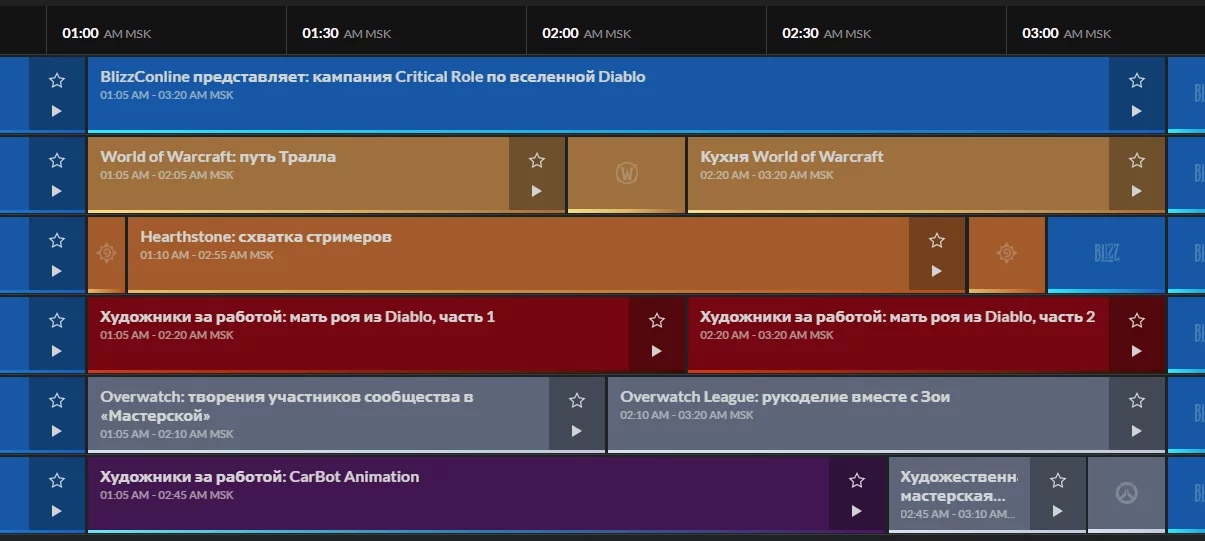
Task: Select the 01:00 AM MSK time marker
Action: (107, 33)
